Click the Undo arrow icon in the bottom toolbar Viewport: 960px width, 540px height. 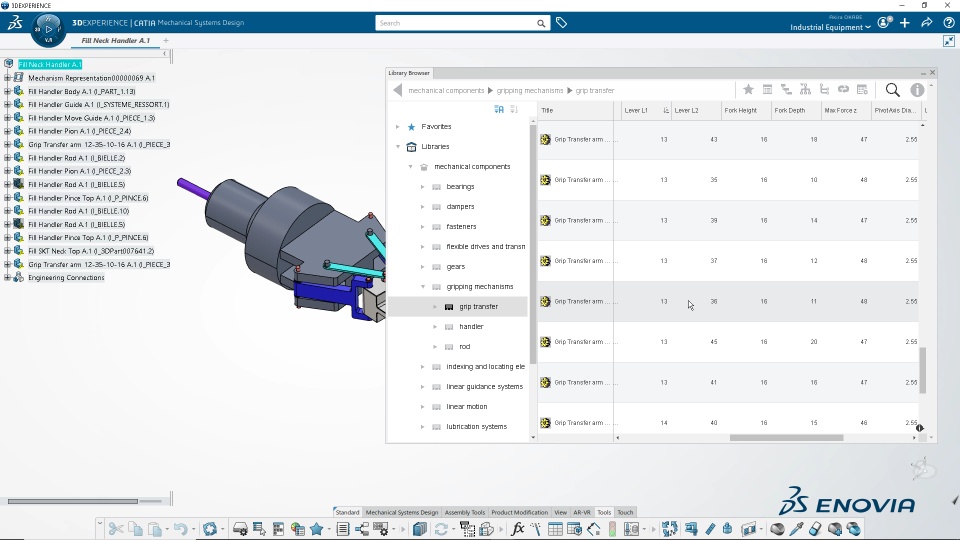[x=180, y=529]
